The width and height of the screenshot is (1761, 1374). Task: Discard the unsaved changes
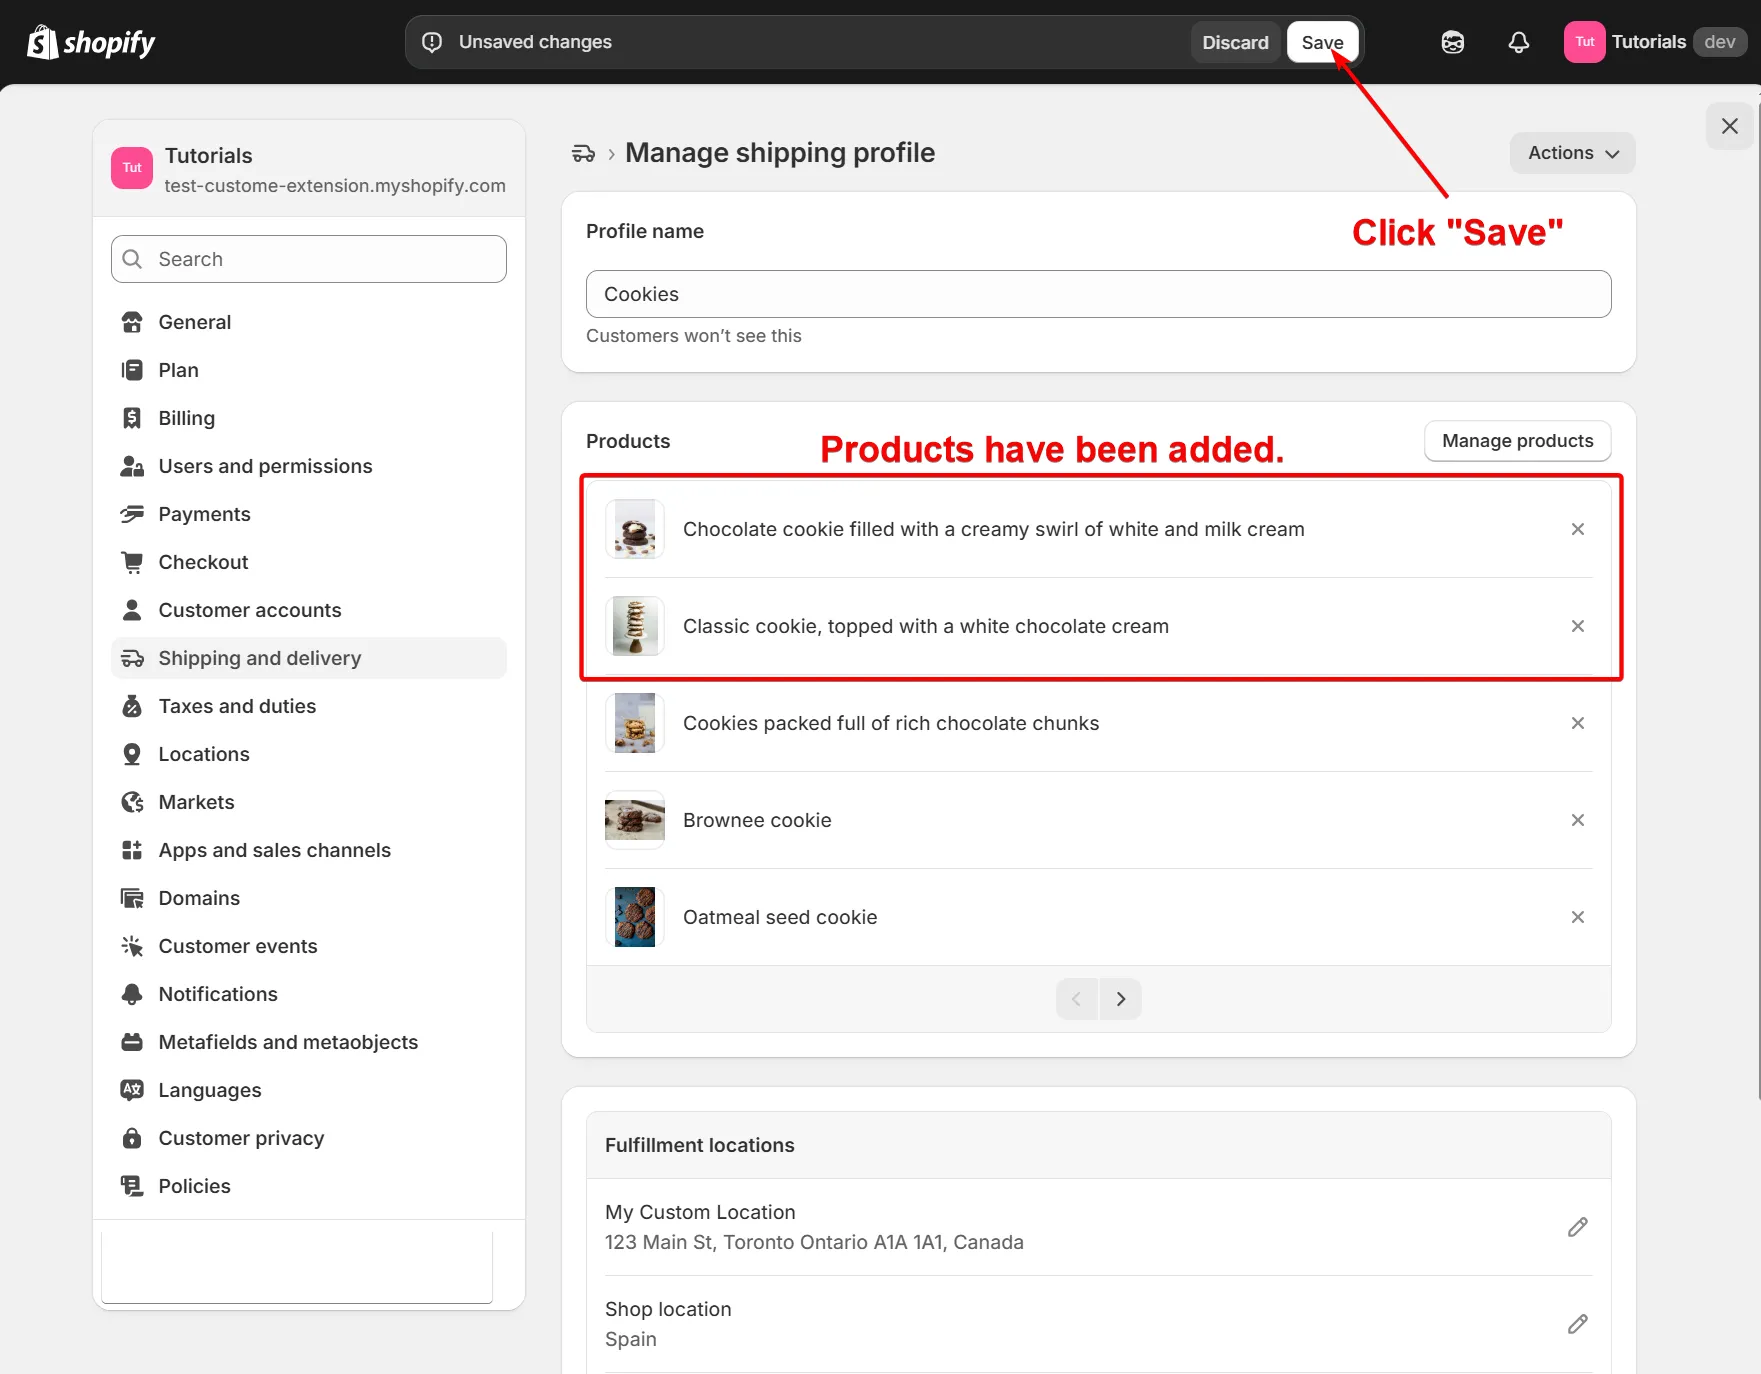coord(1235,42)
